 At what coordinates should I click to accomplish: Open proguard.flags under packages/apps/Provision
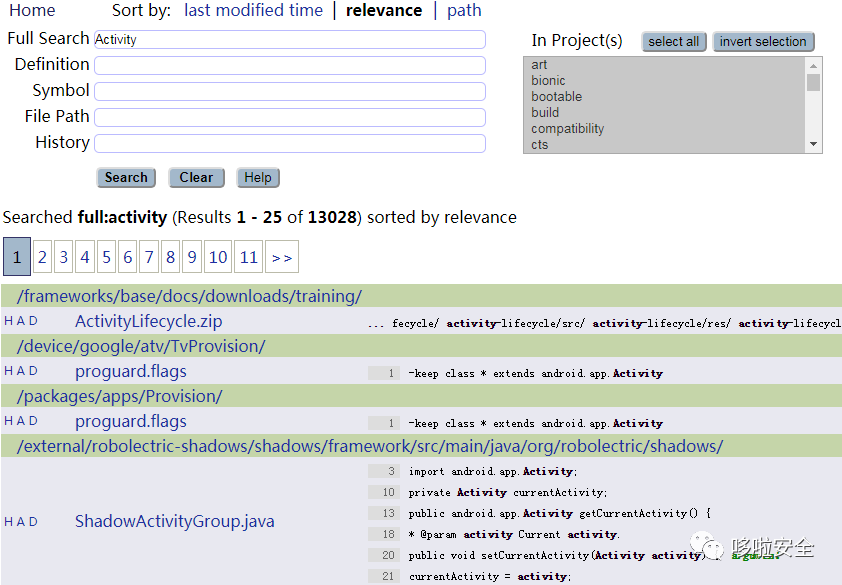click(131, 421)
